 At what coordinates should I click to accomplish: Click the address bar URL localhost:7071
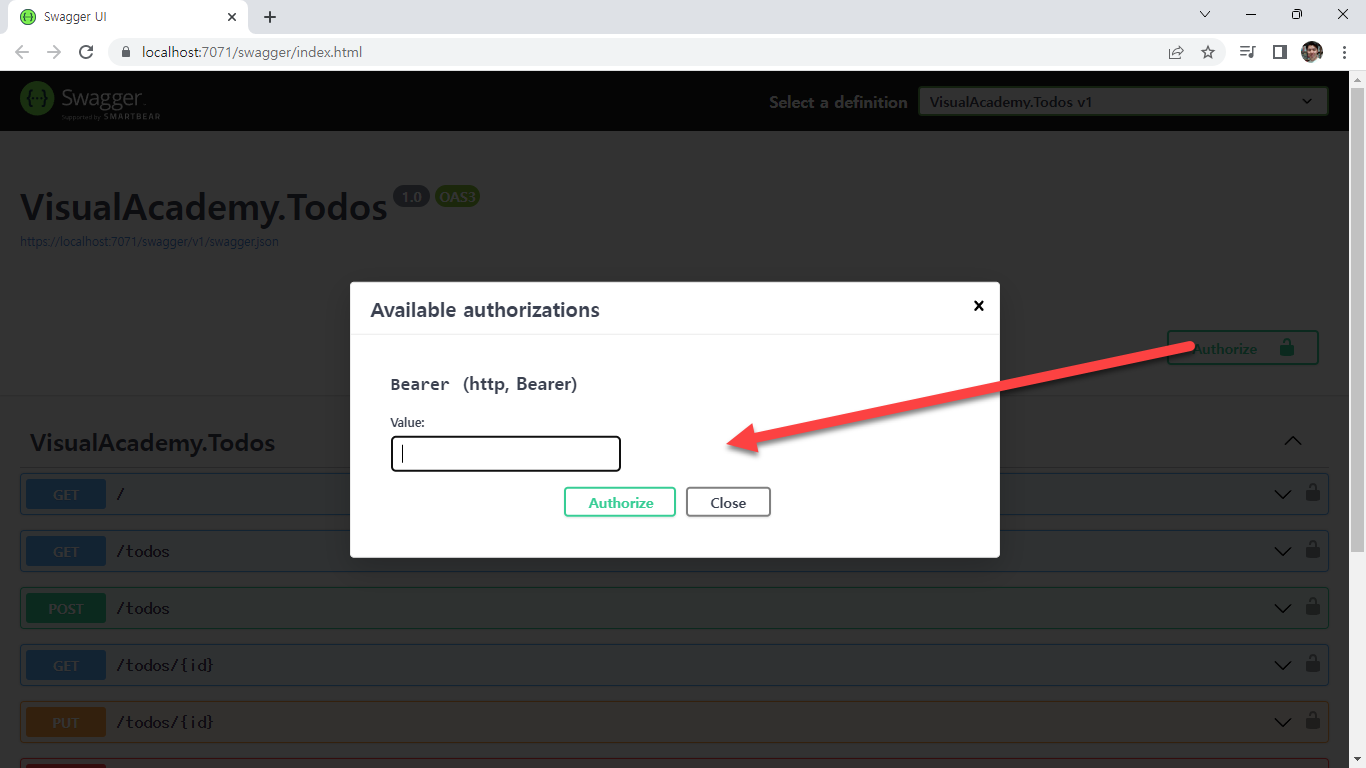(x=252, y=52)
